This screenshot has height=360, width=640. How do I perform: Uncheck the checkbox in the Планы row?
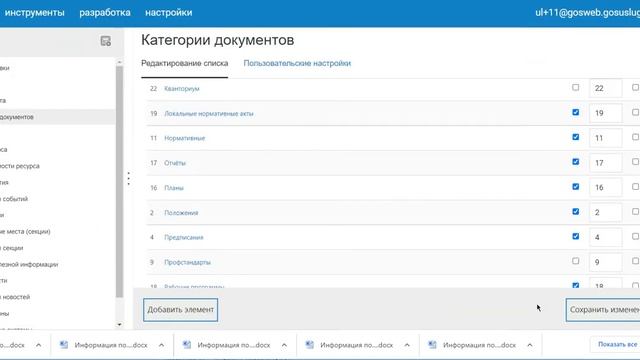tap(576, 187)
